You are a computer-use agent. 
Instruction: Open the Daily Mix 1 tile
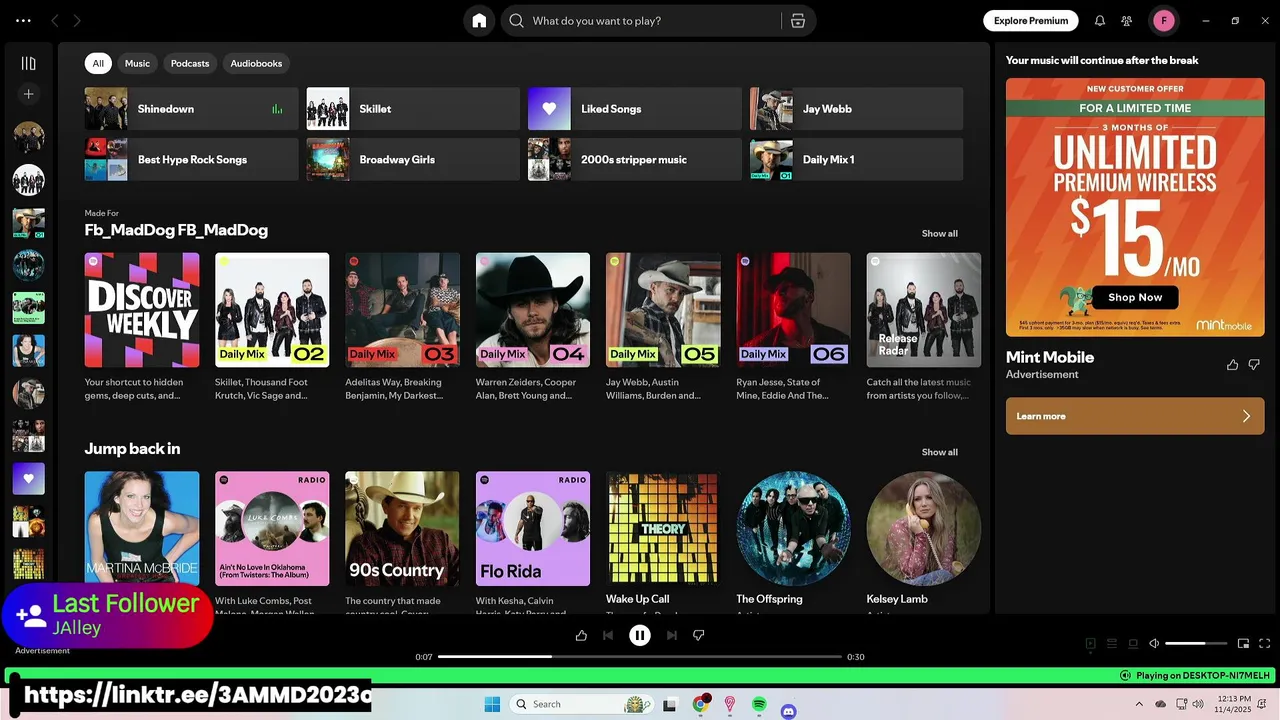pos(857,159)
